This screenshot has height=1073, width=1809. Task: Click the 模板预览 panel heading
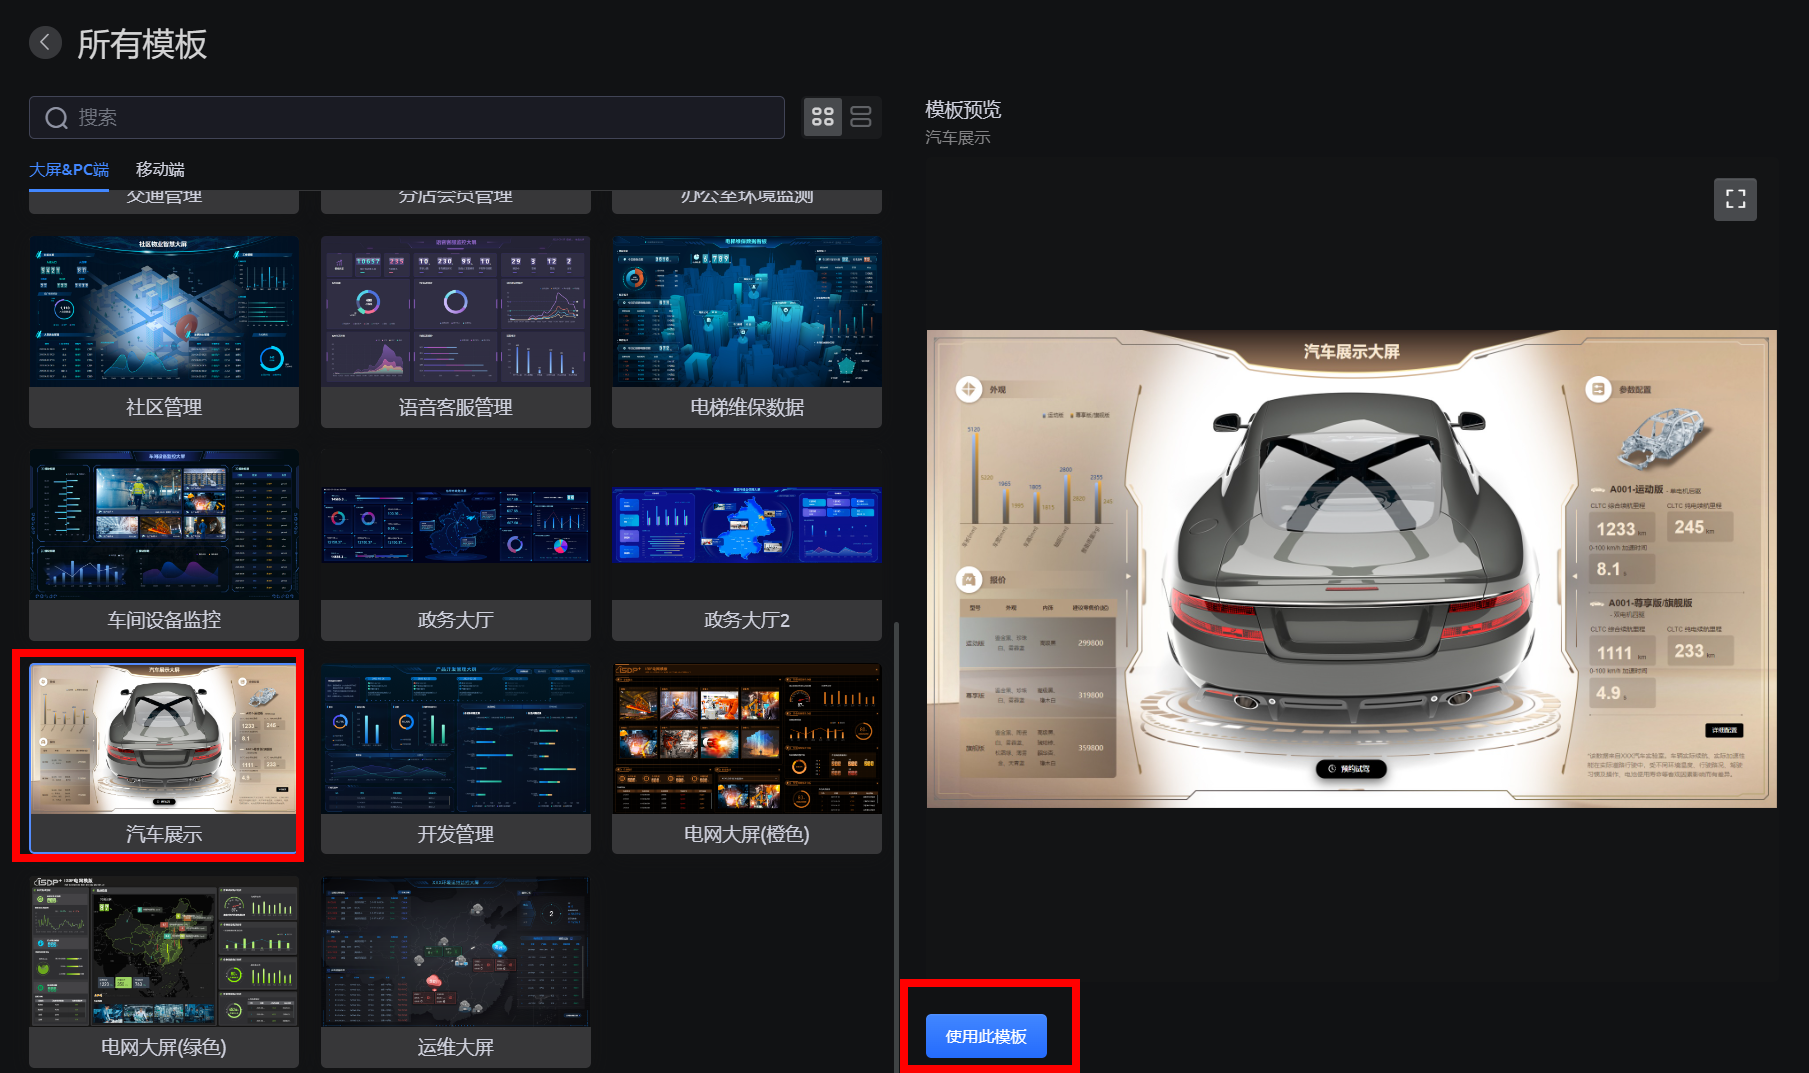coord(963,109)
